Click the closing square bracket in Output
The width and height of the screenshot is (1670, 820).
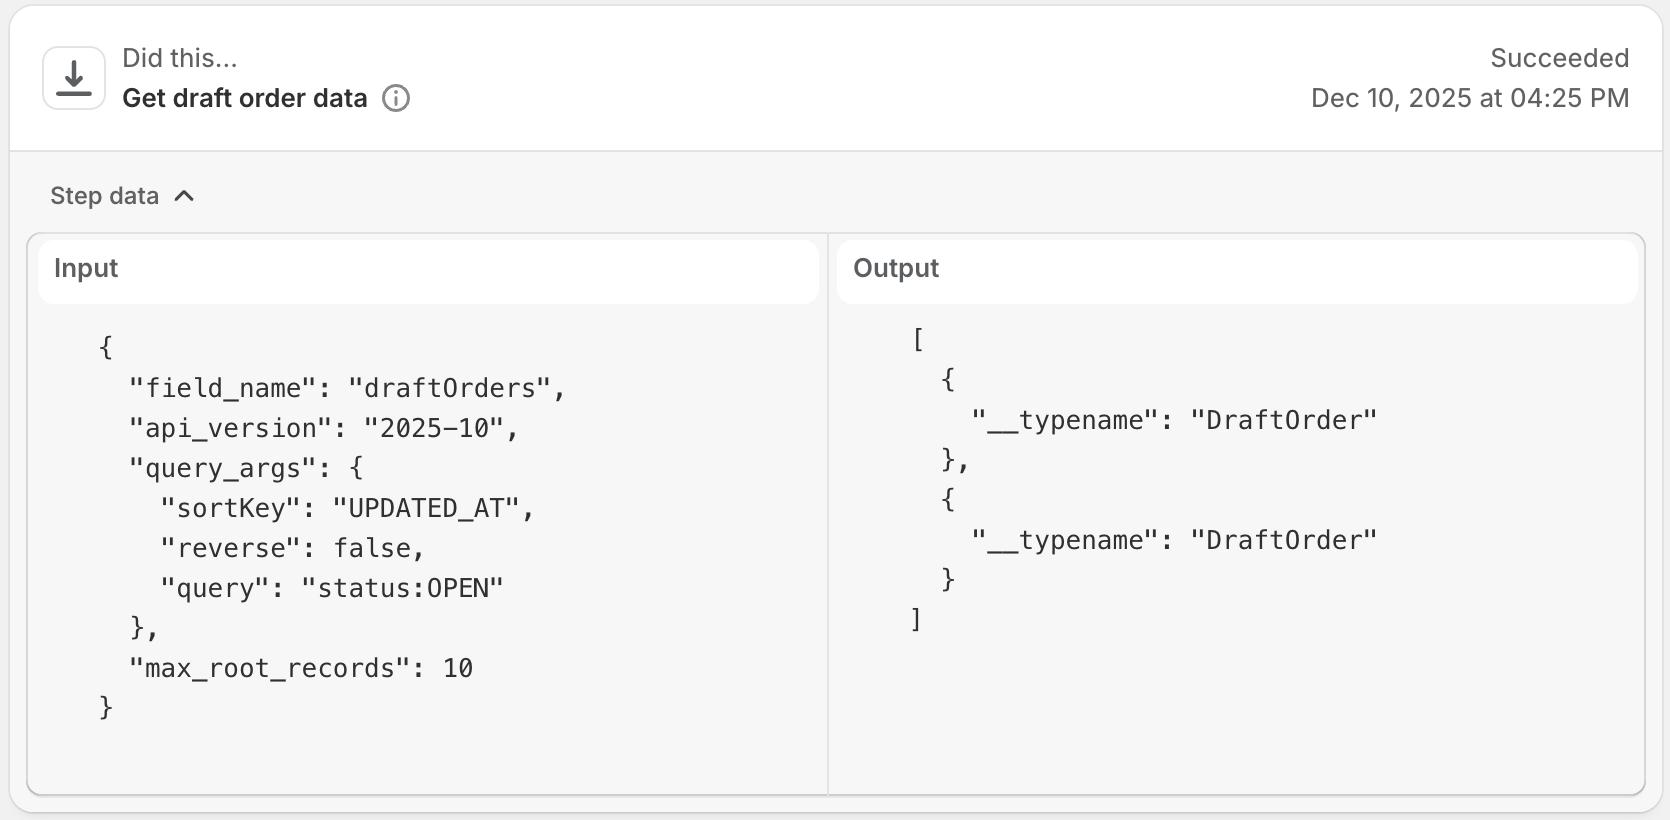916,620
